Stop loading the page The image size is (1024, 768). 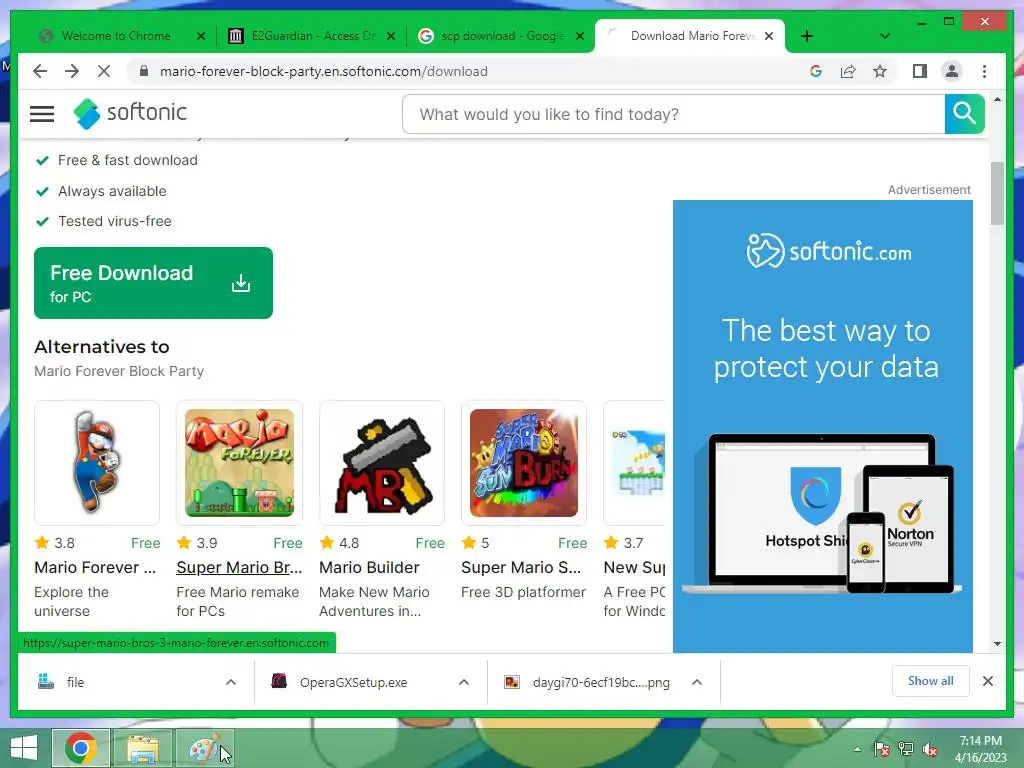(104, 71)
